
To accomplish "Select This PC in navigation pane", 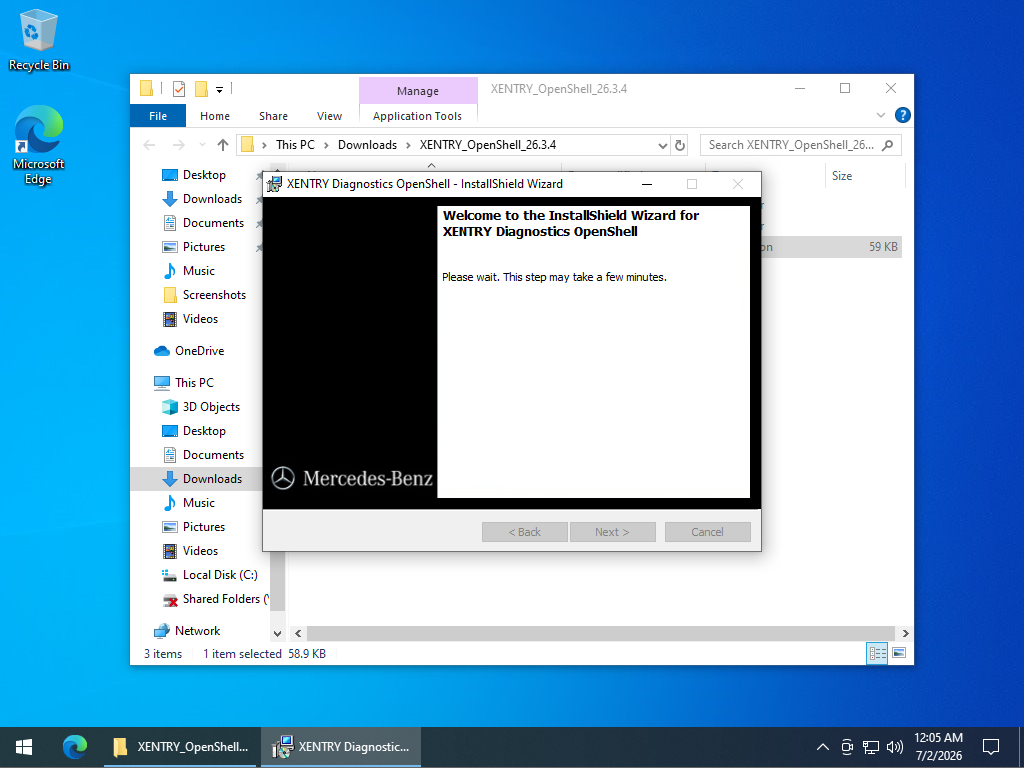I will click(x=194, y=383).
